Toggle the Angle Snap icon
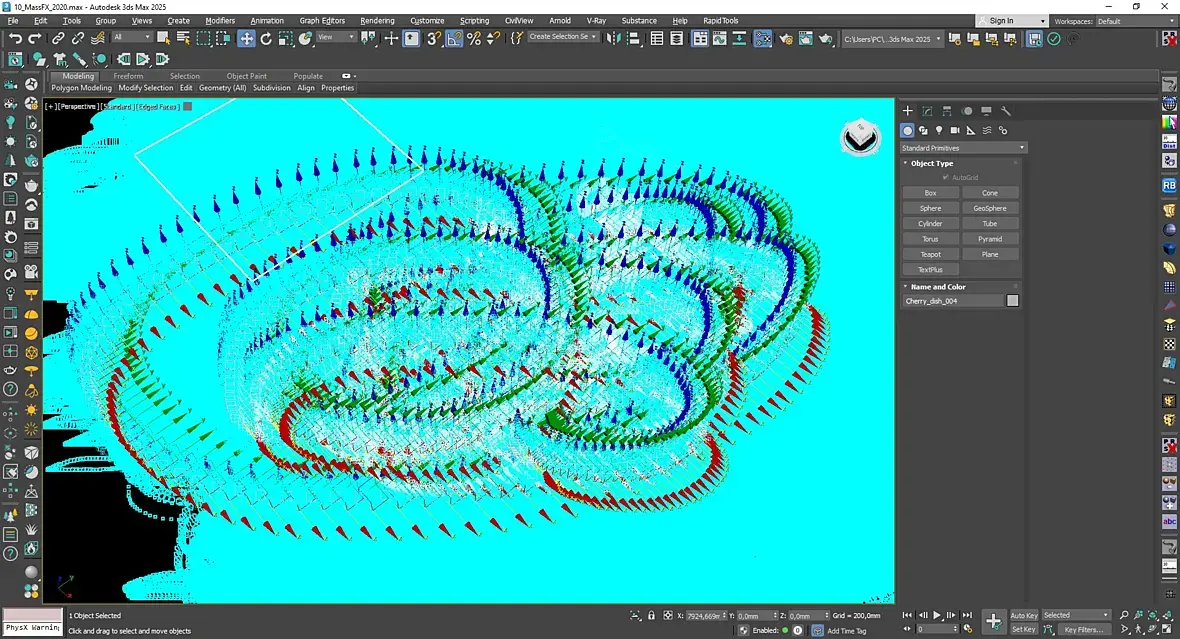Viewport: 1180px width, 639px height. pos(454,38)
